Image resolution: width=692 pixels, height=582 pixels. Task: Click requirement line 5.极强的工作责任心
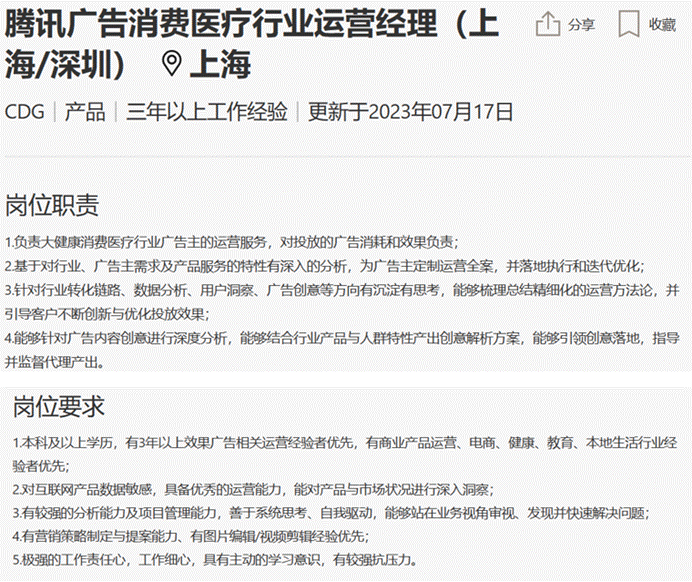click(214, 560)
